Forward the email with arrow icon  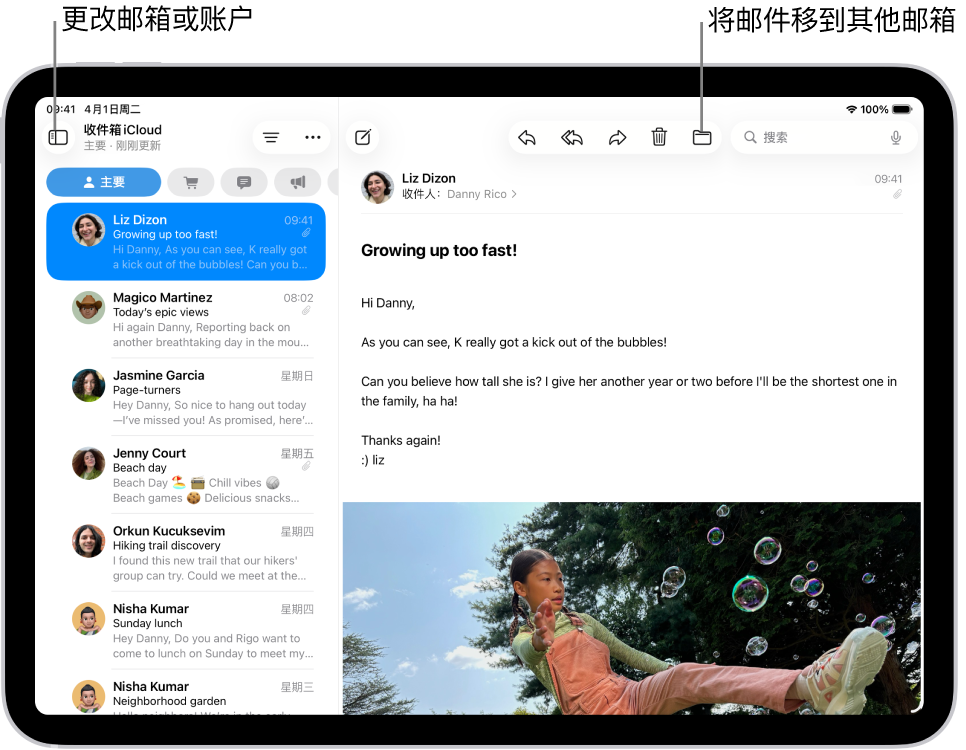coord(617,137)
